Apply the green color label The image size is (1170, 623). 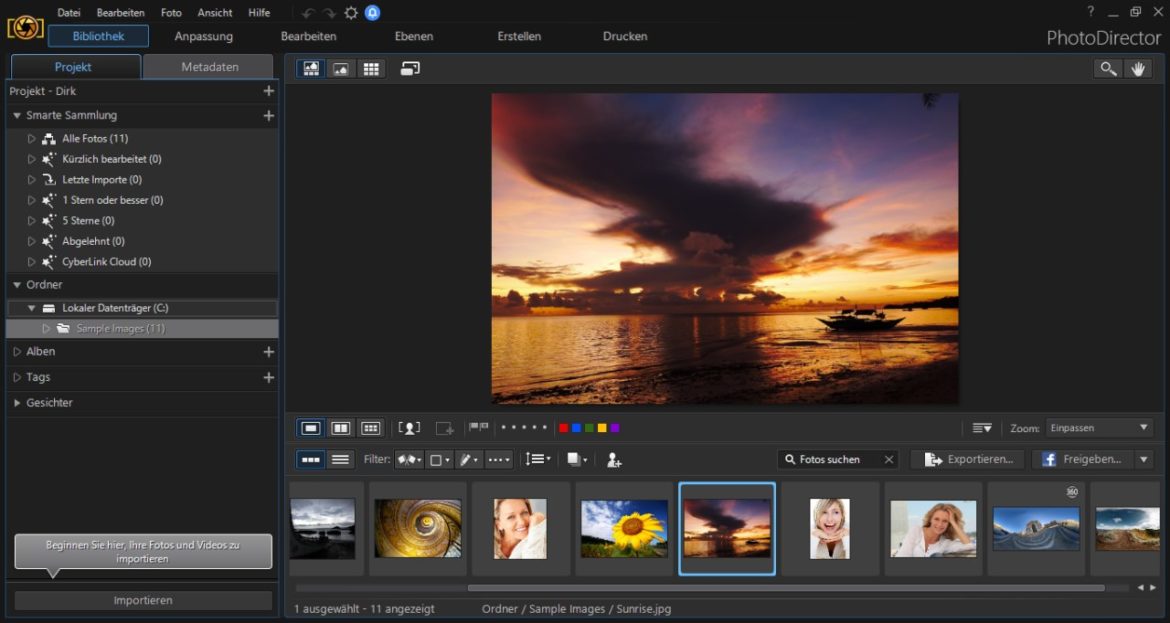(x=589, y=428)
